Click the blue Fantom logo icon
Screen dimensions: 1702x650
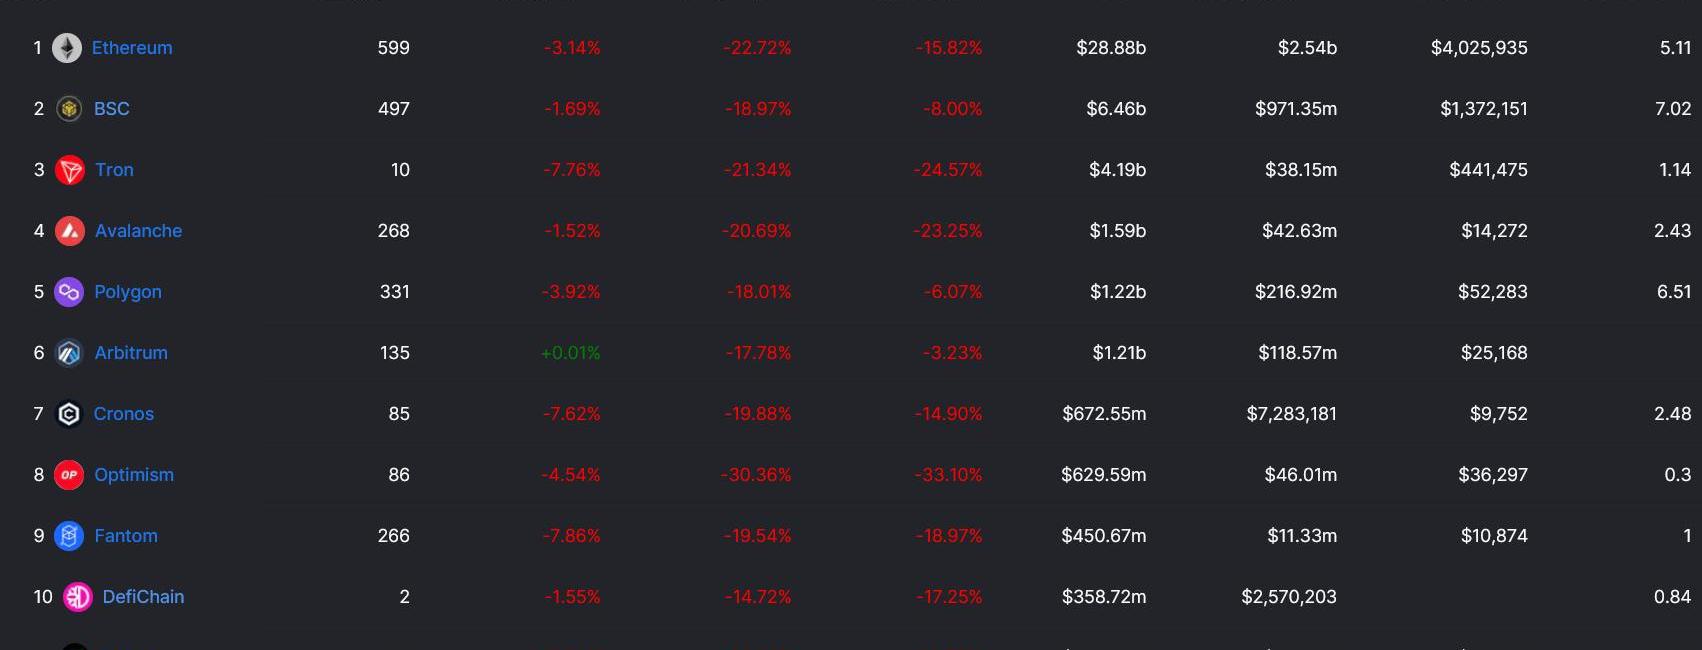click(x=69, y=536)
